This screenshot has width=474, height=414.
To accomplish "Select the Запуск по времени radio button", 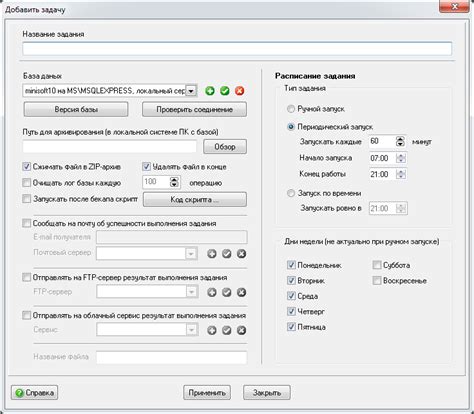I will [x=291, y=193].
